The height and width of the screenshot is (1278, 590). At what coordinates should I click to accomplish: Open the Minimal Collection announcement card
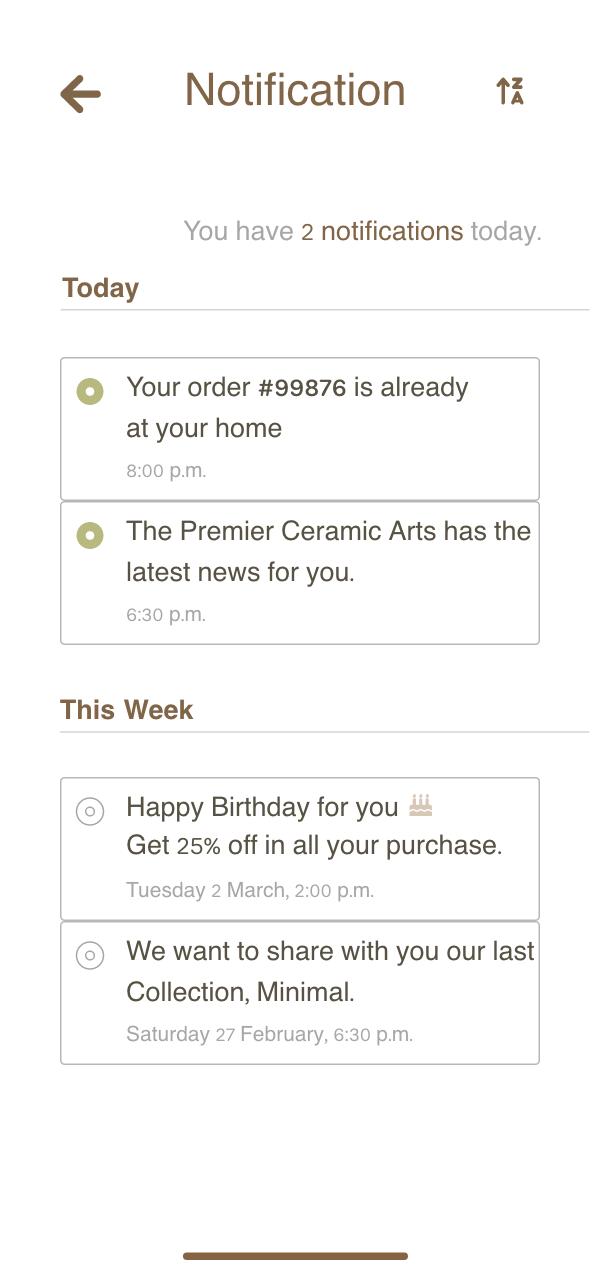(300, 993)
